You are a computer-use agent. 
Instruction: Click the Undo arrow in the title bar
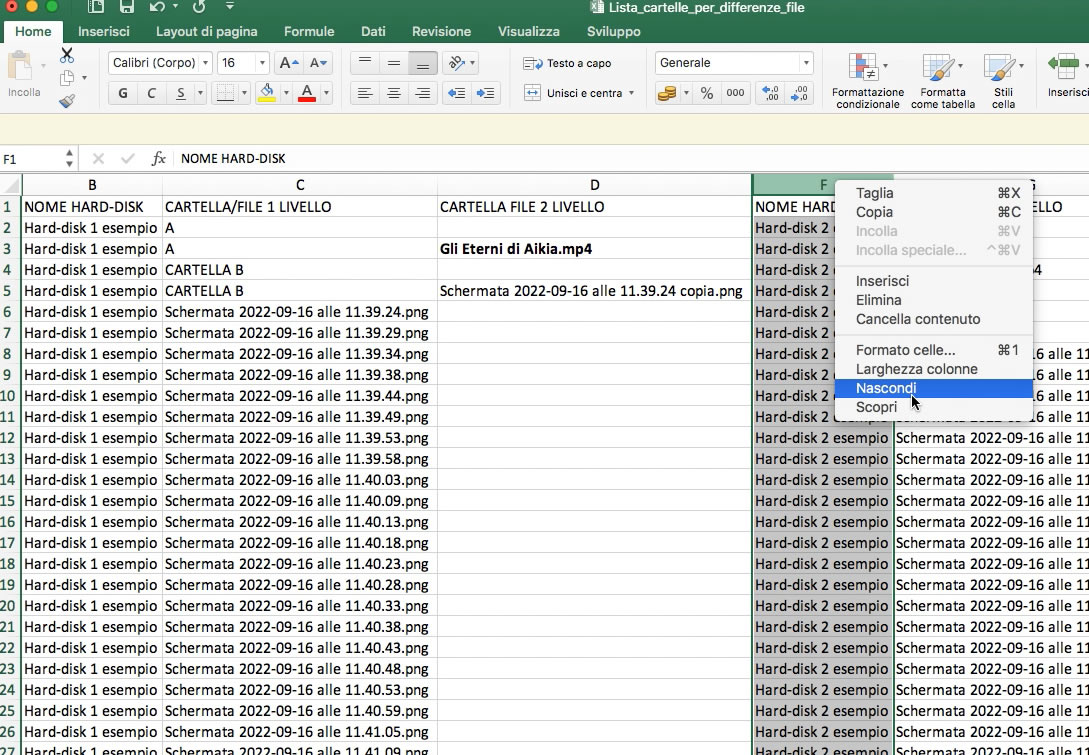[x=157, y=8]
